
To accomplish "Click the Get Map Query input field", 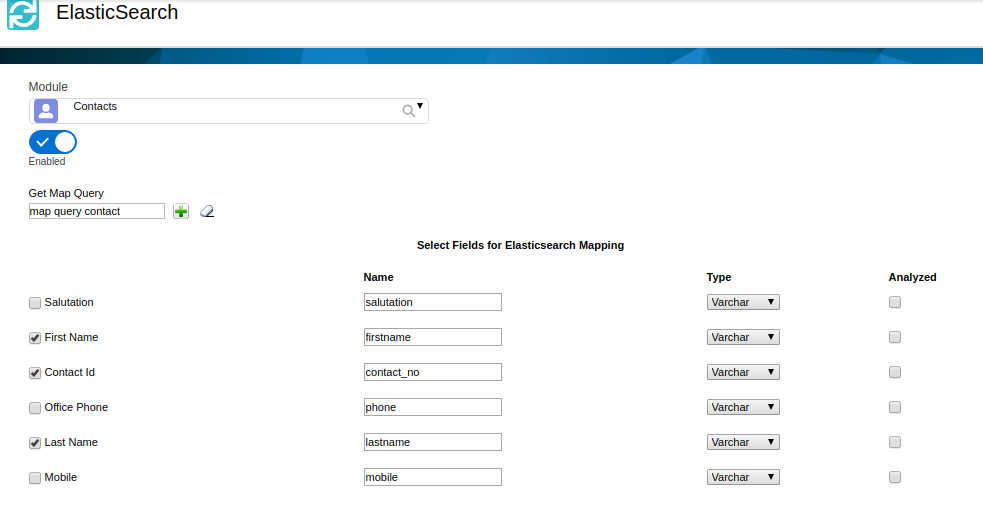I will [x=96, y=211].
